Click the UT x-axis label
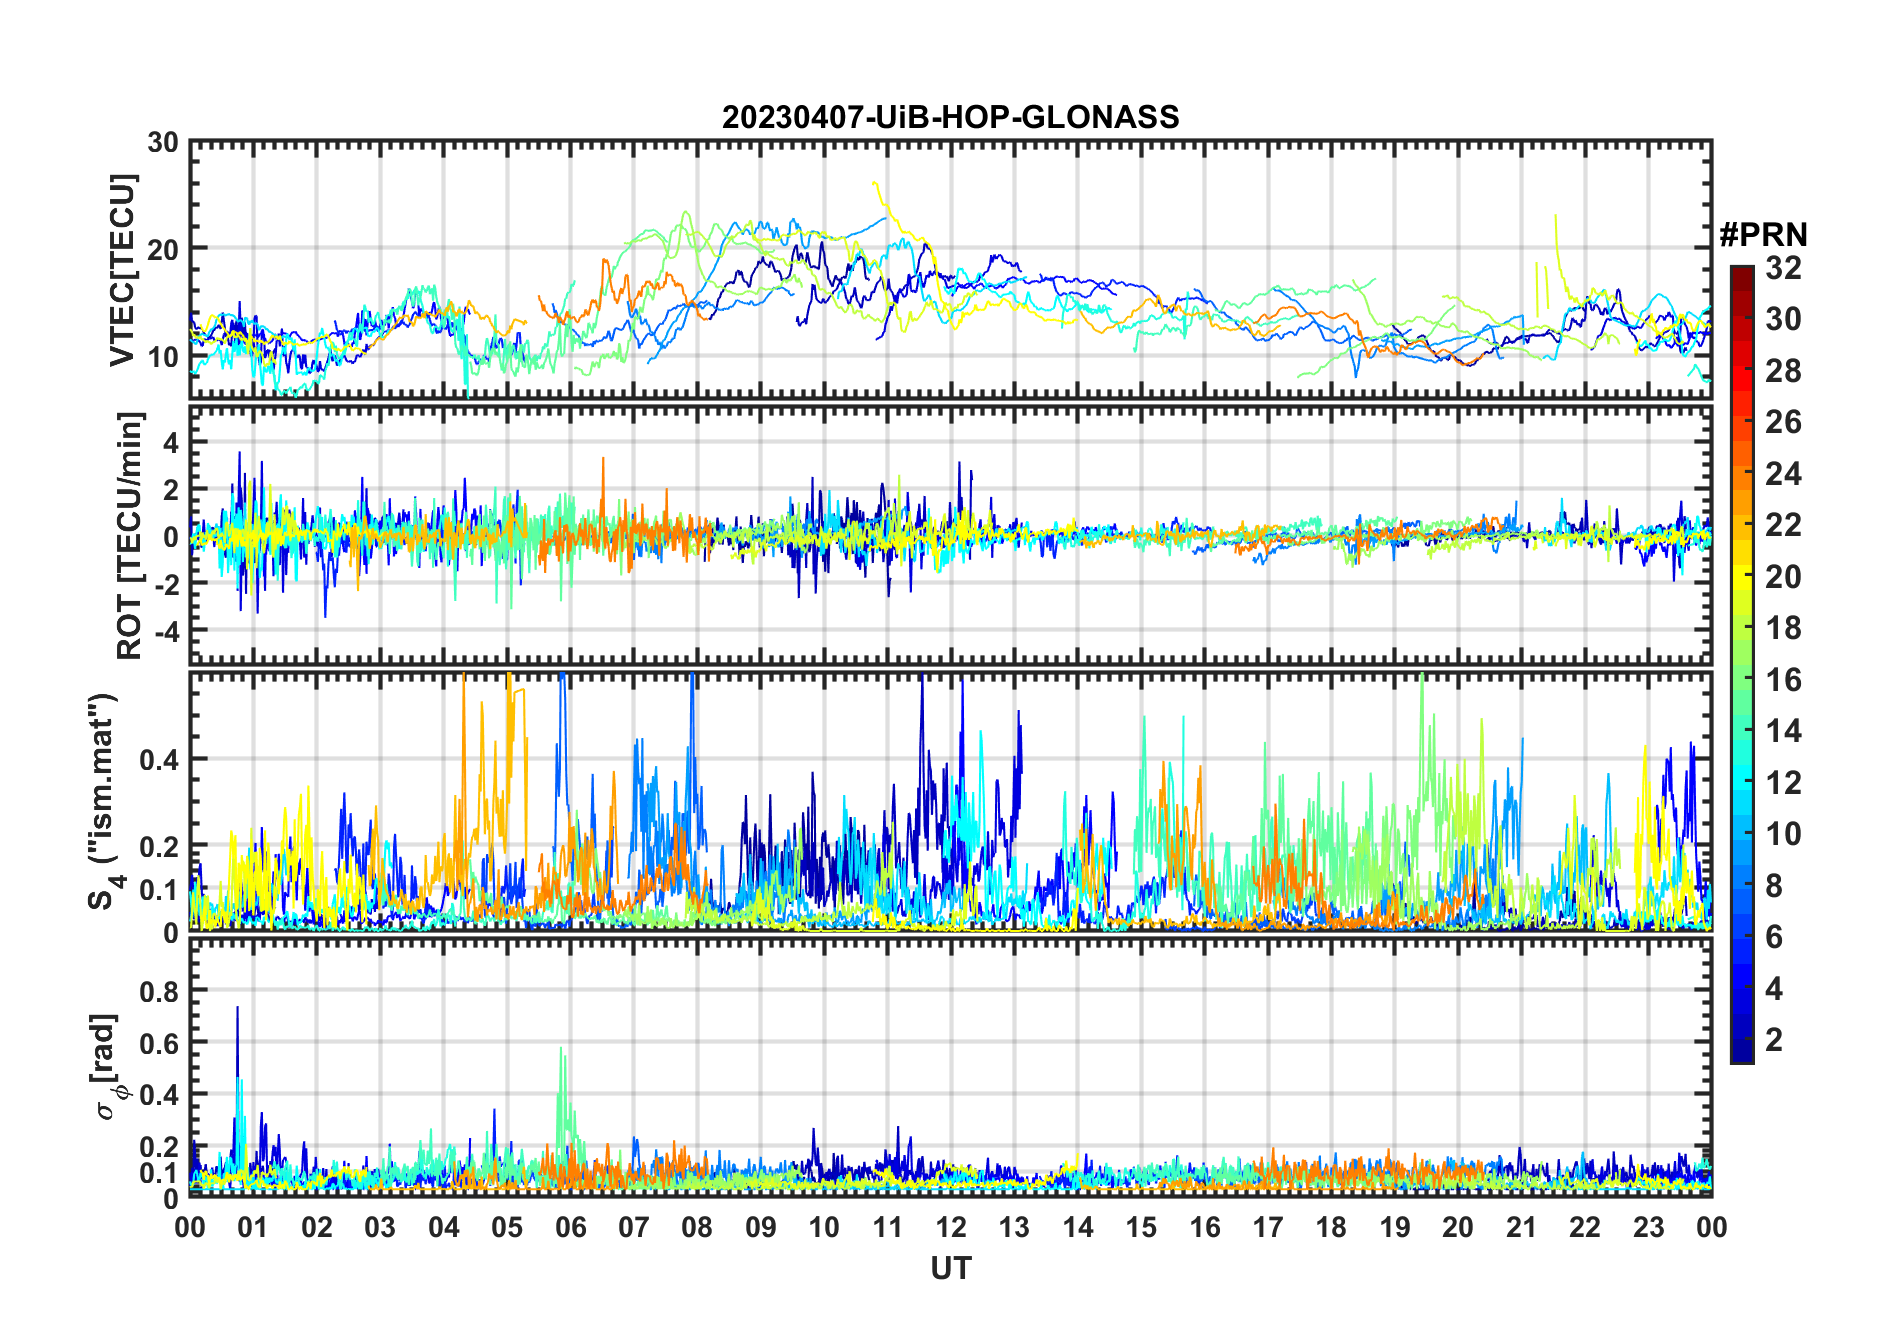1902x1330 pixels. [x=950, y=1268]
